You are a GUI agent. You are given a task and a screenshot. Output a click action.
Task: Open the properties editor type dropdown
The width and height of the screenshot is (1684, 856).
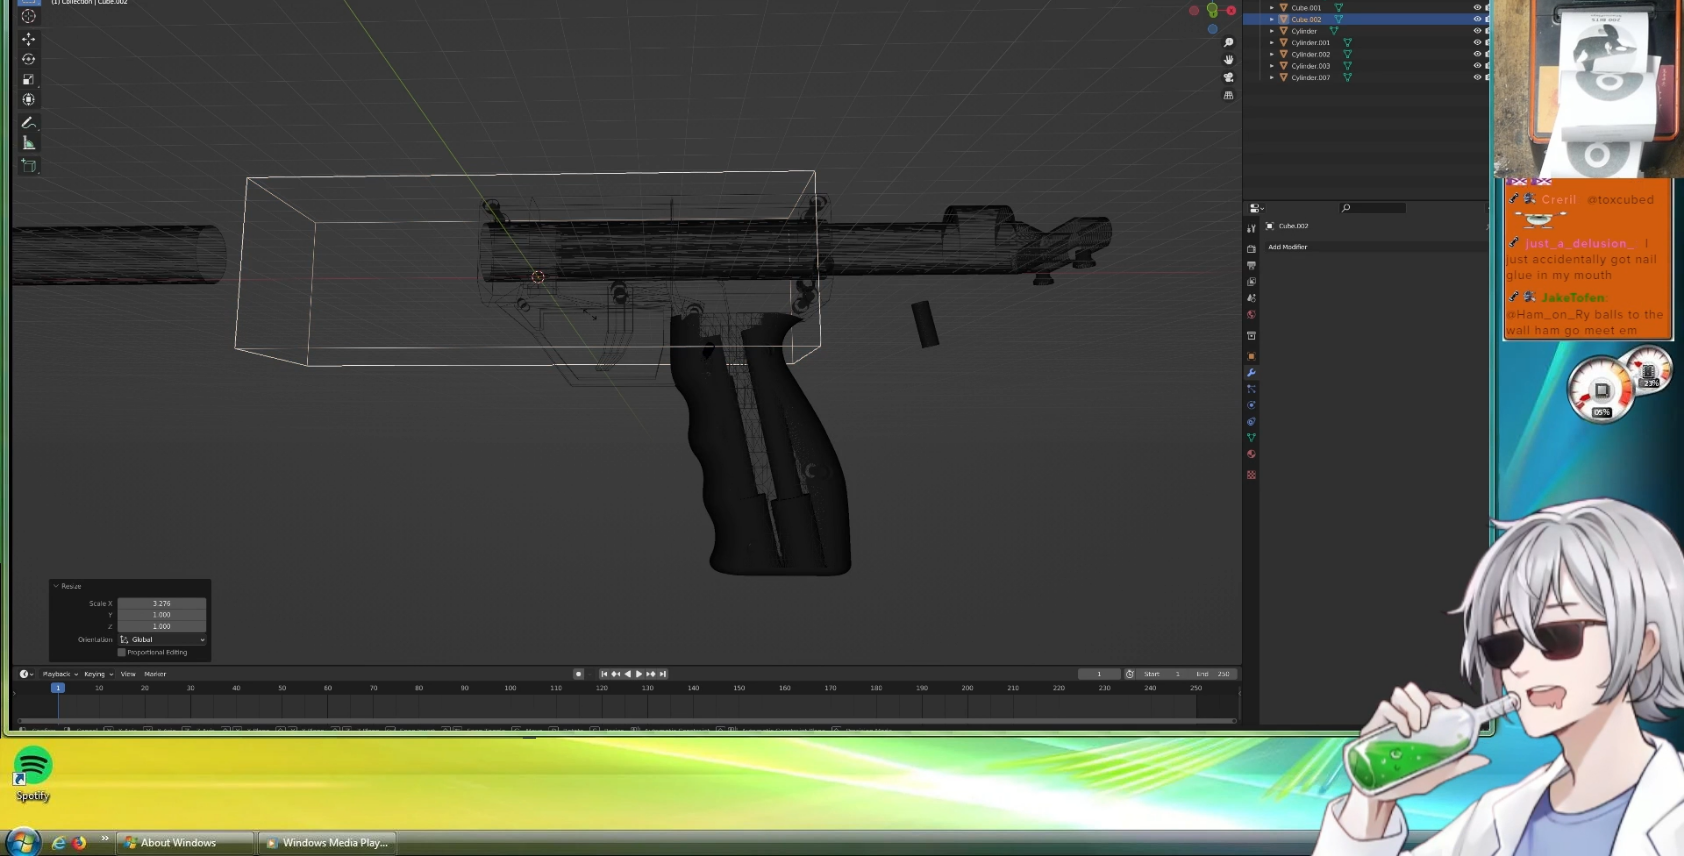point(1256,208)
